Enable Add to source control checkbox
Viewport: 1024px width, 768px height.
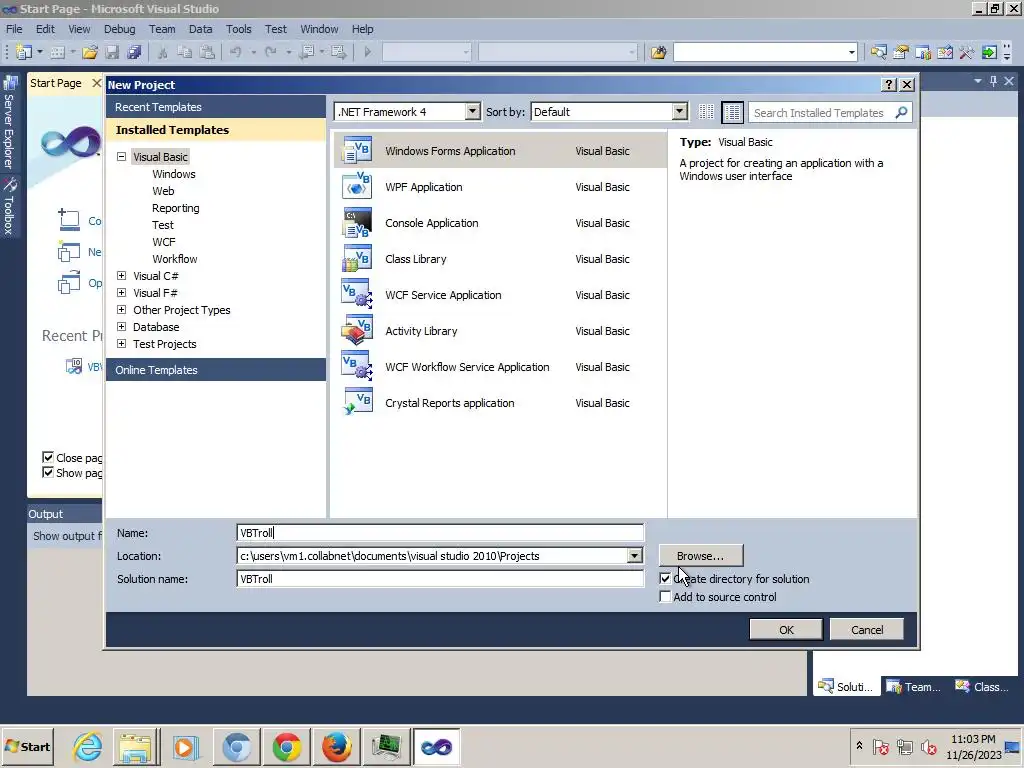point(665,597)
